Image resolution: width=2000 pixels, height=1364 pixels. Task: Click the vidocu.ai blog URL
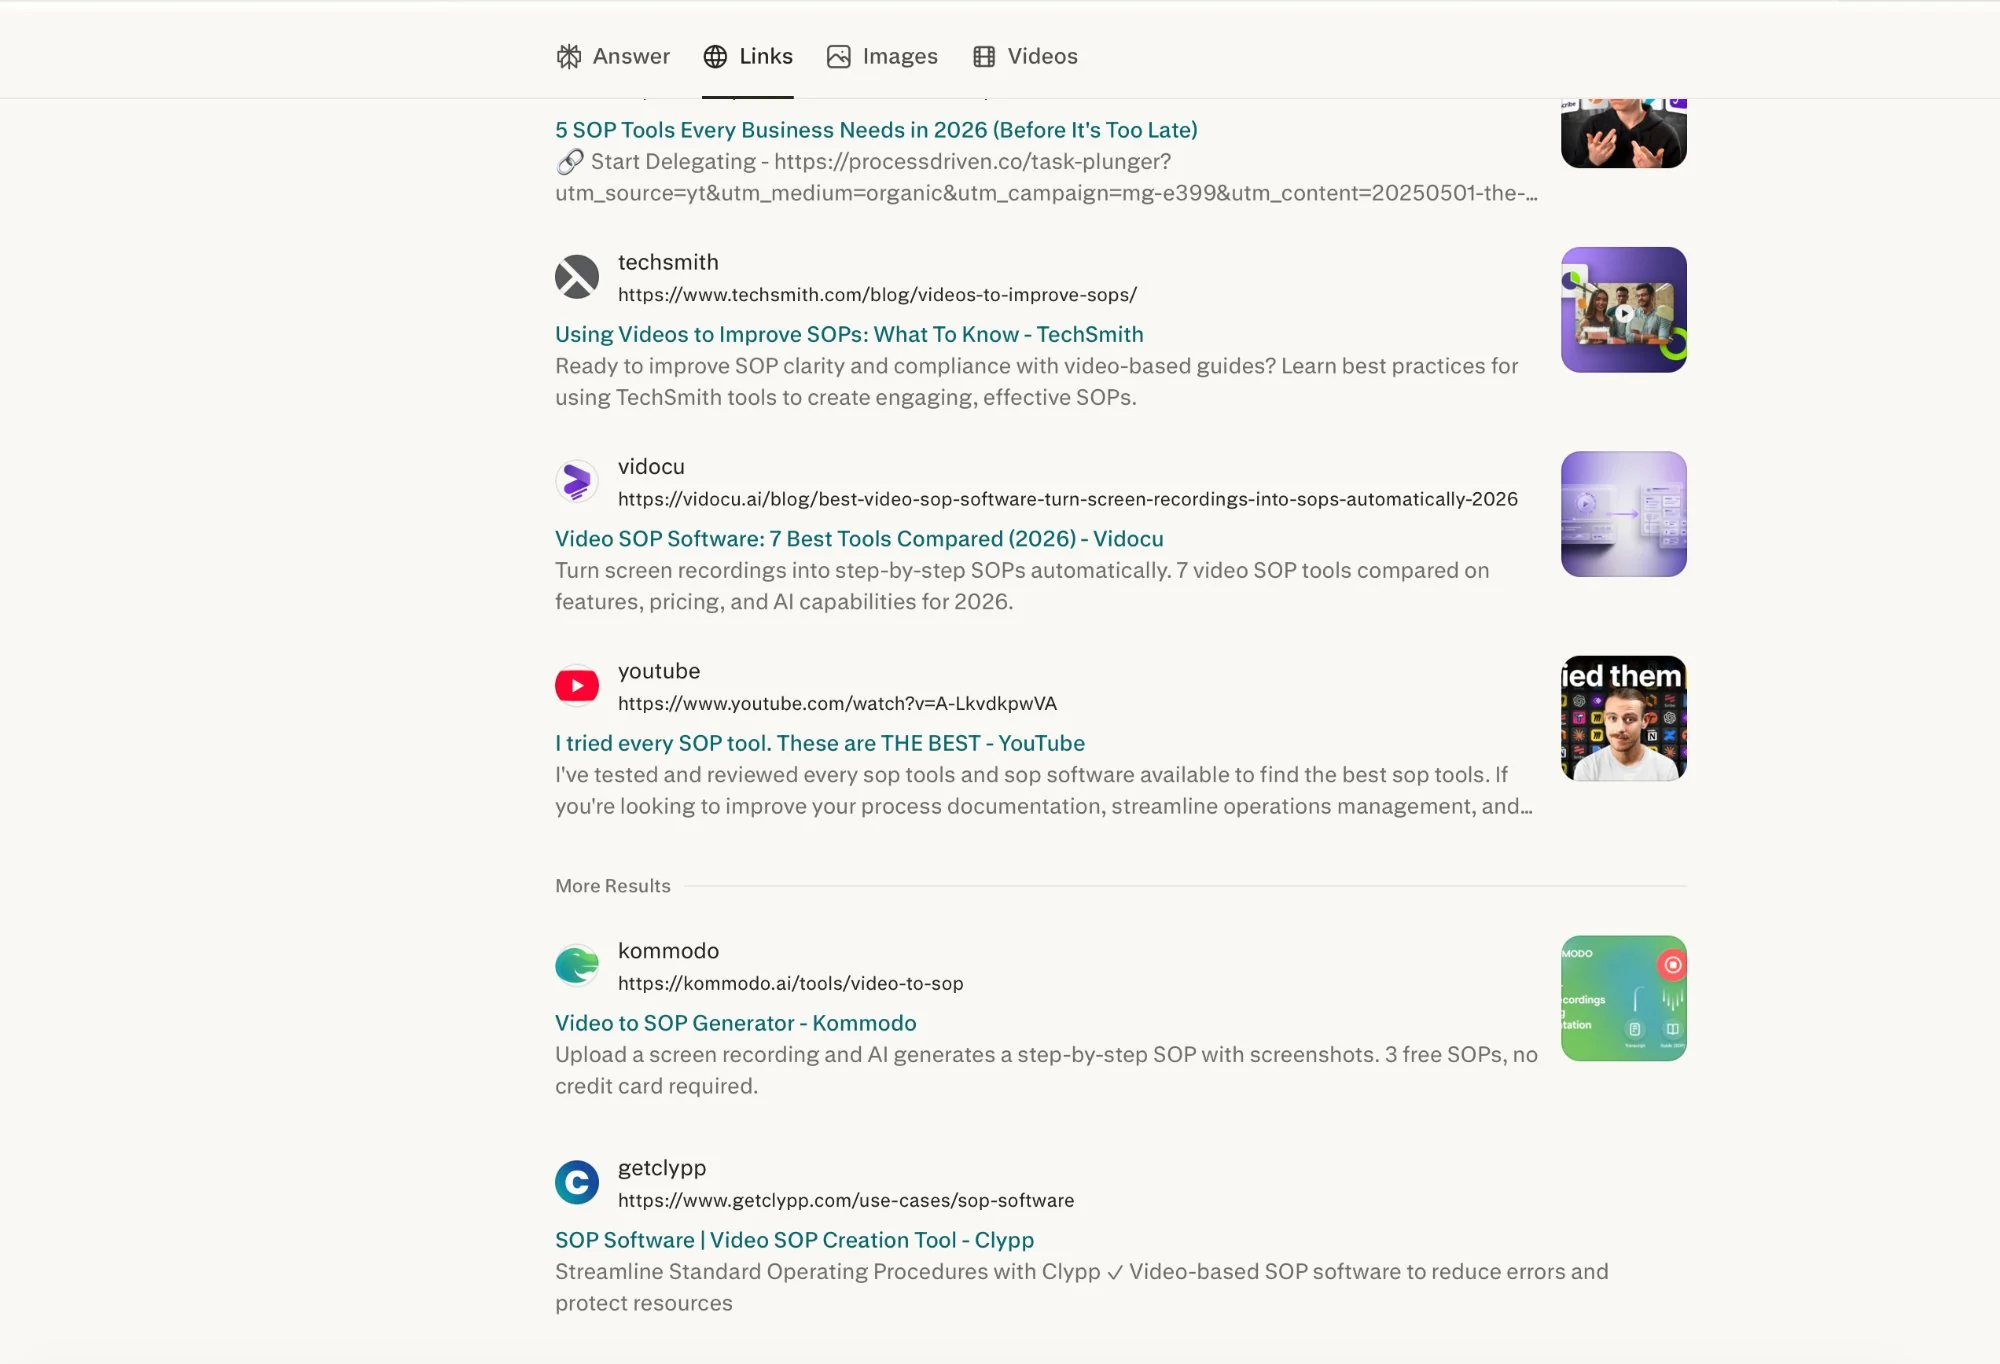(1068, 499)
